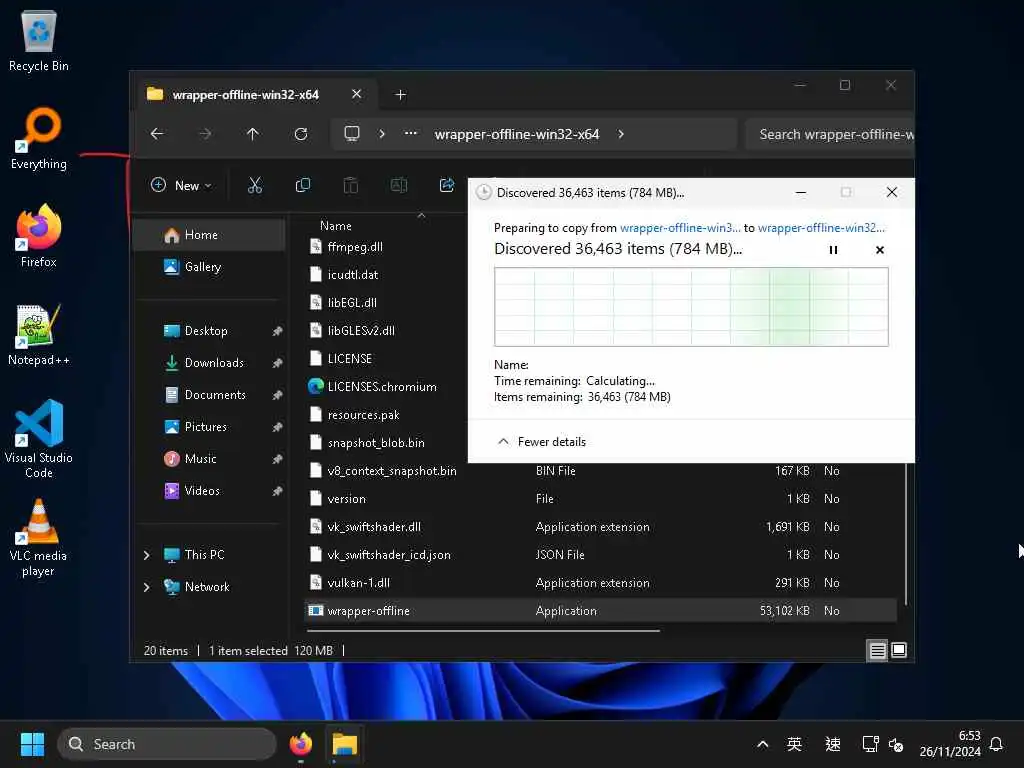Open the New item dropdown
Image resolution: width=1024 pixels, height=768 pixels.
tap(181, 185)
